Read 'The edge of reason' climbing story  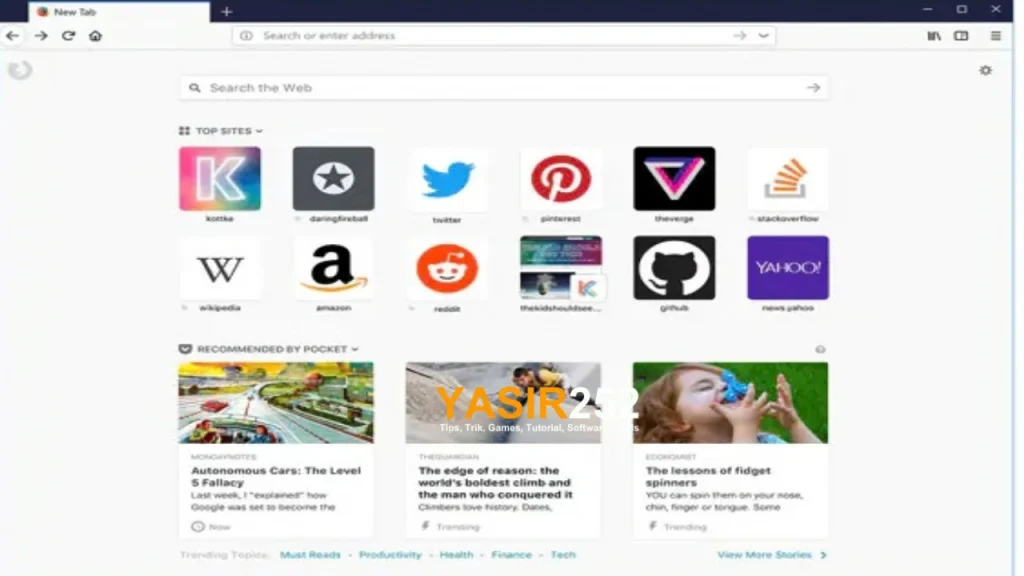click(x=496, y=482)
